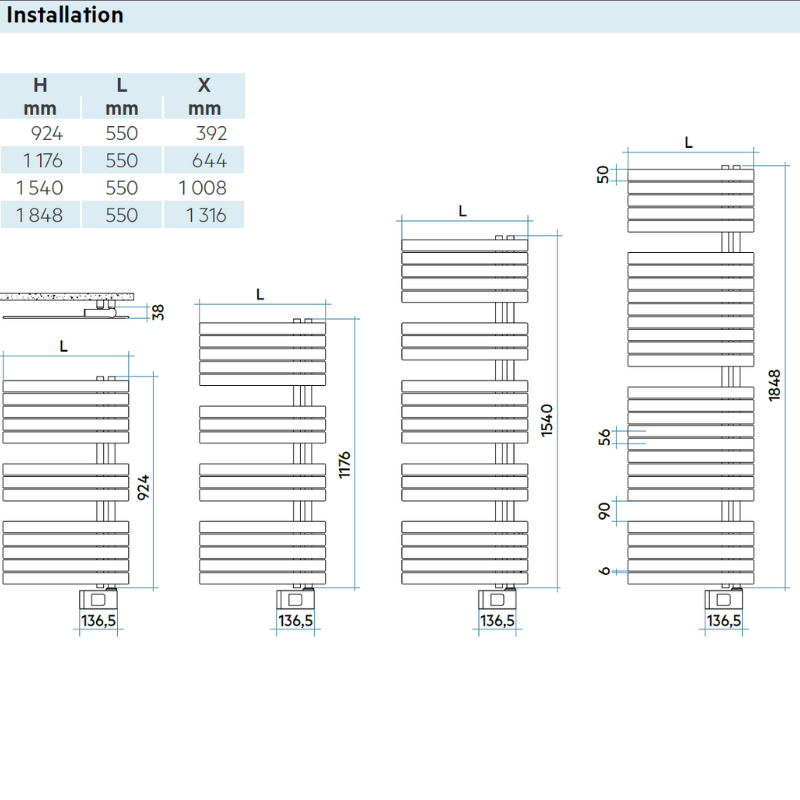Click the 38 mm depth dimension label

click(158, 312)
